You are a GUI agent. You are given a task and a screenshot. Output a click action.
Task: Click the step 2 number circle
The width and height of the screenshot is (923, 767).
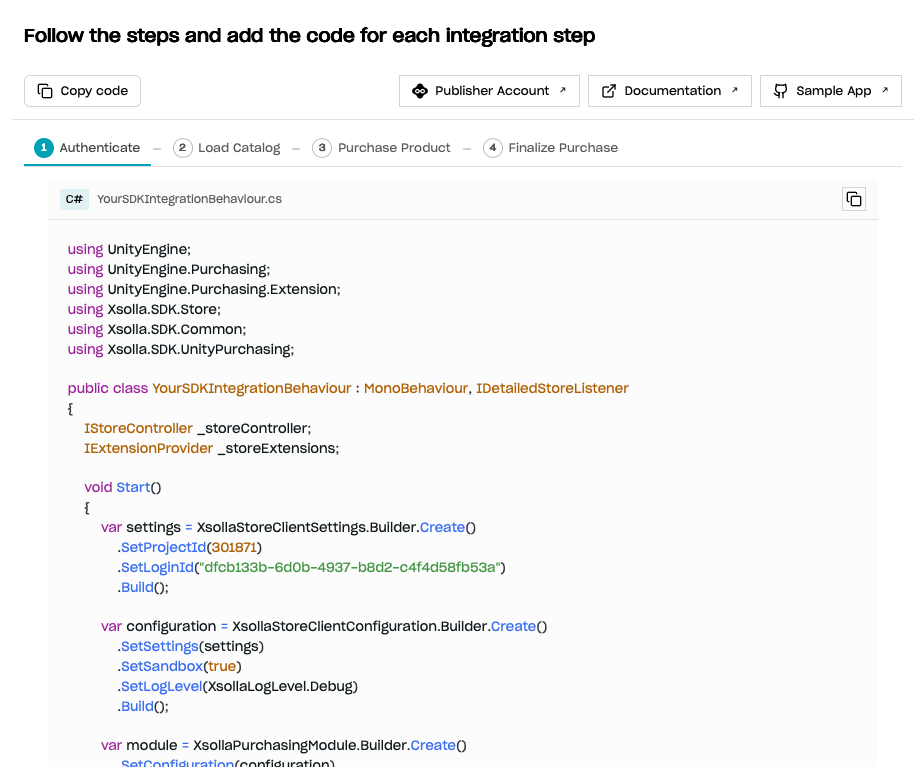(x=182, y=148)
